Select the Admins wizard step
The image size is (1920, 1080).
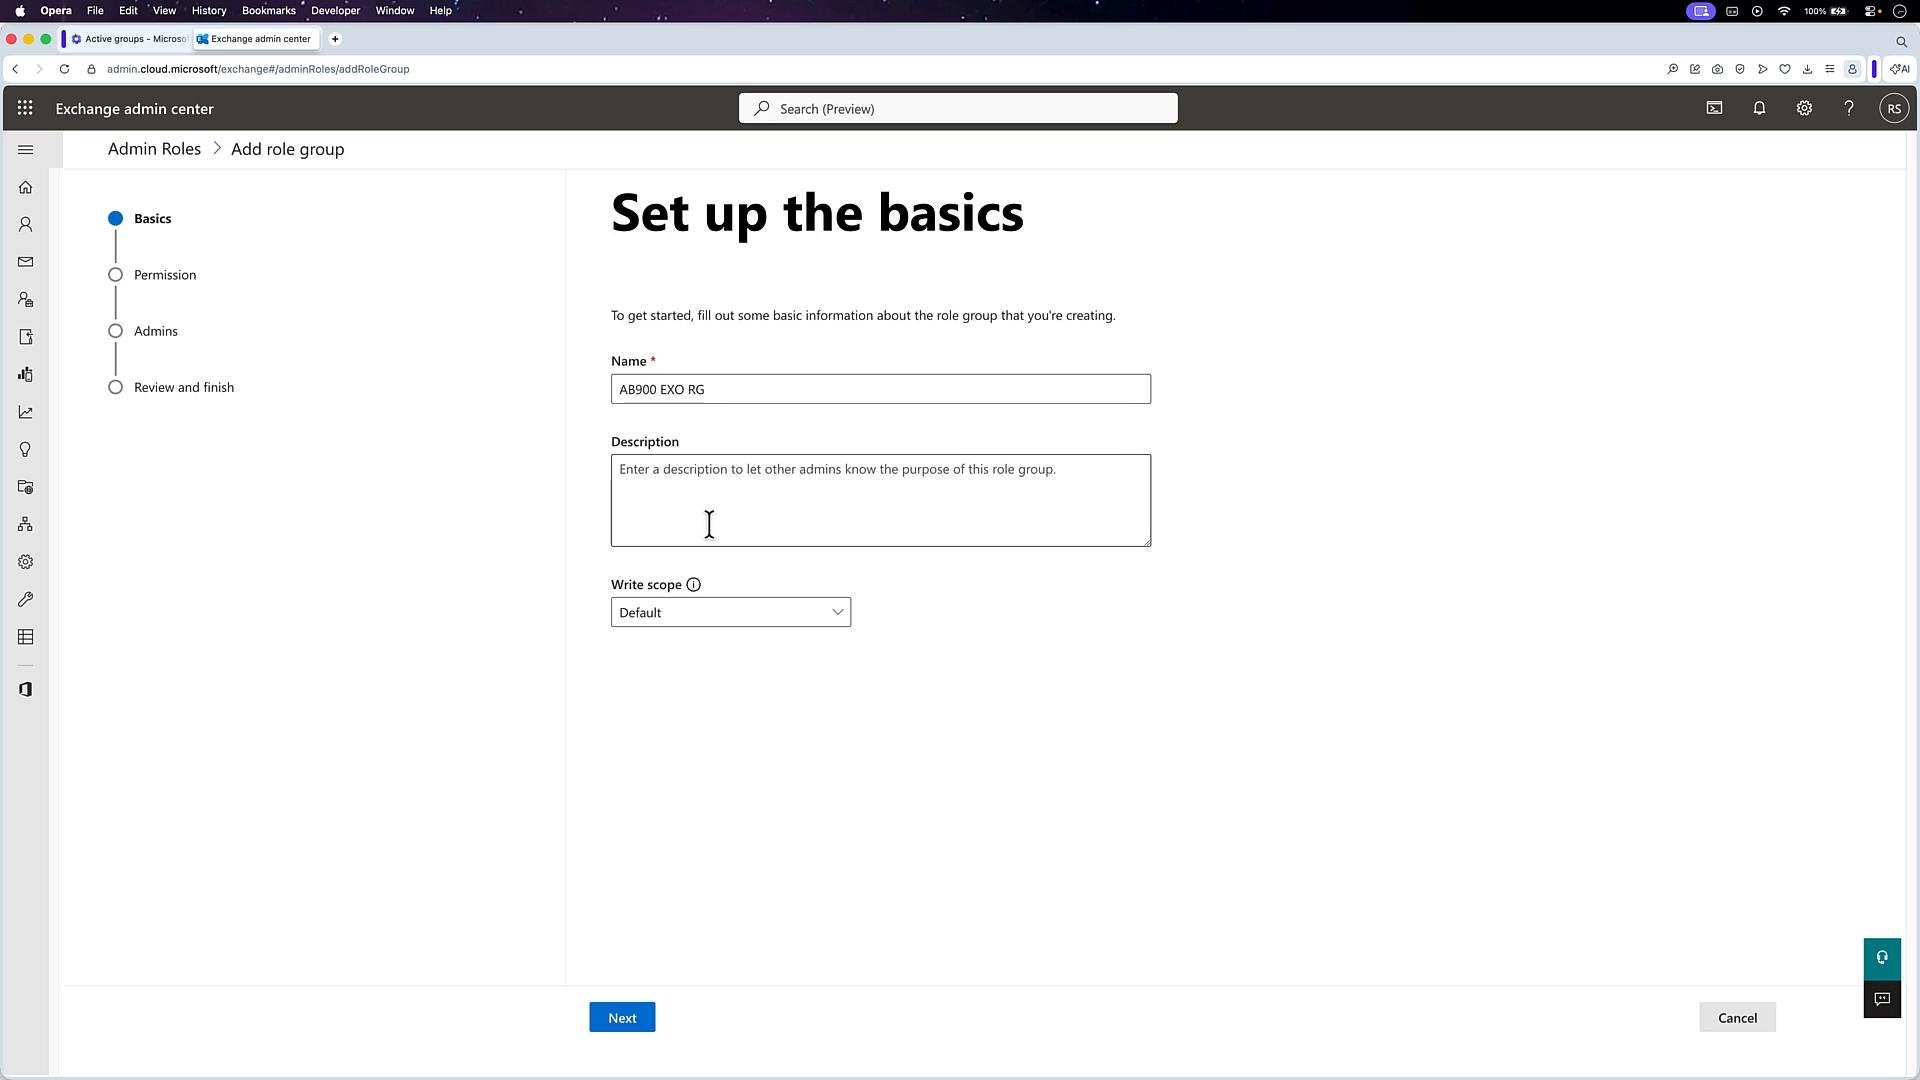coord(143,331)
